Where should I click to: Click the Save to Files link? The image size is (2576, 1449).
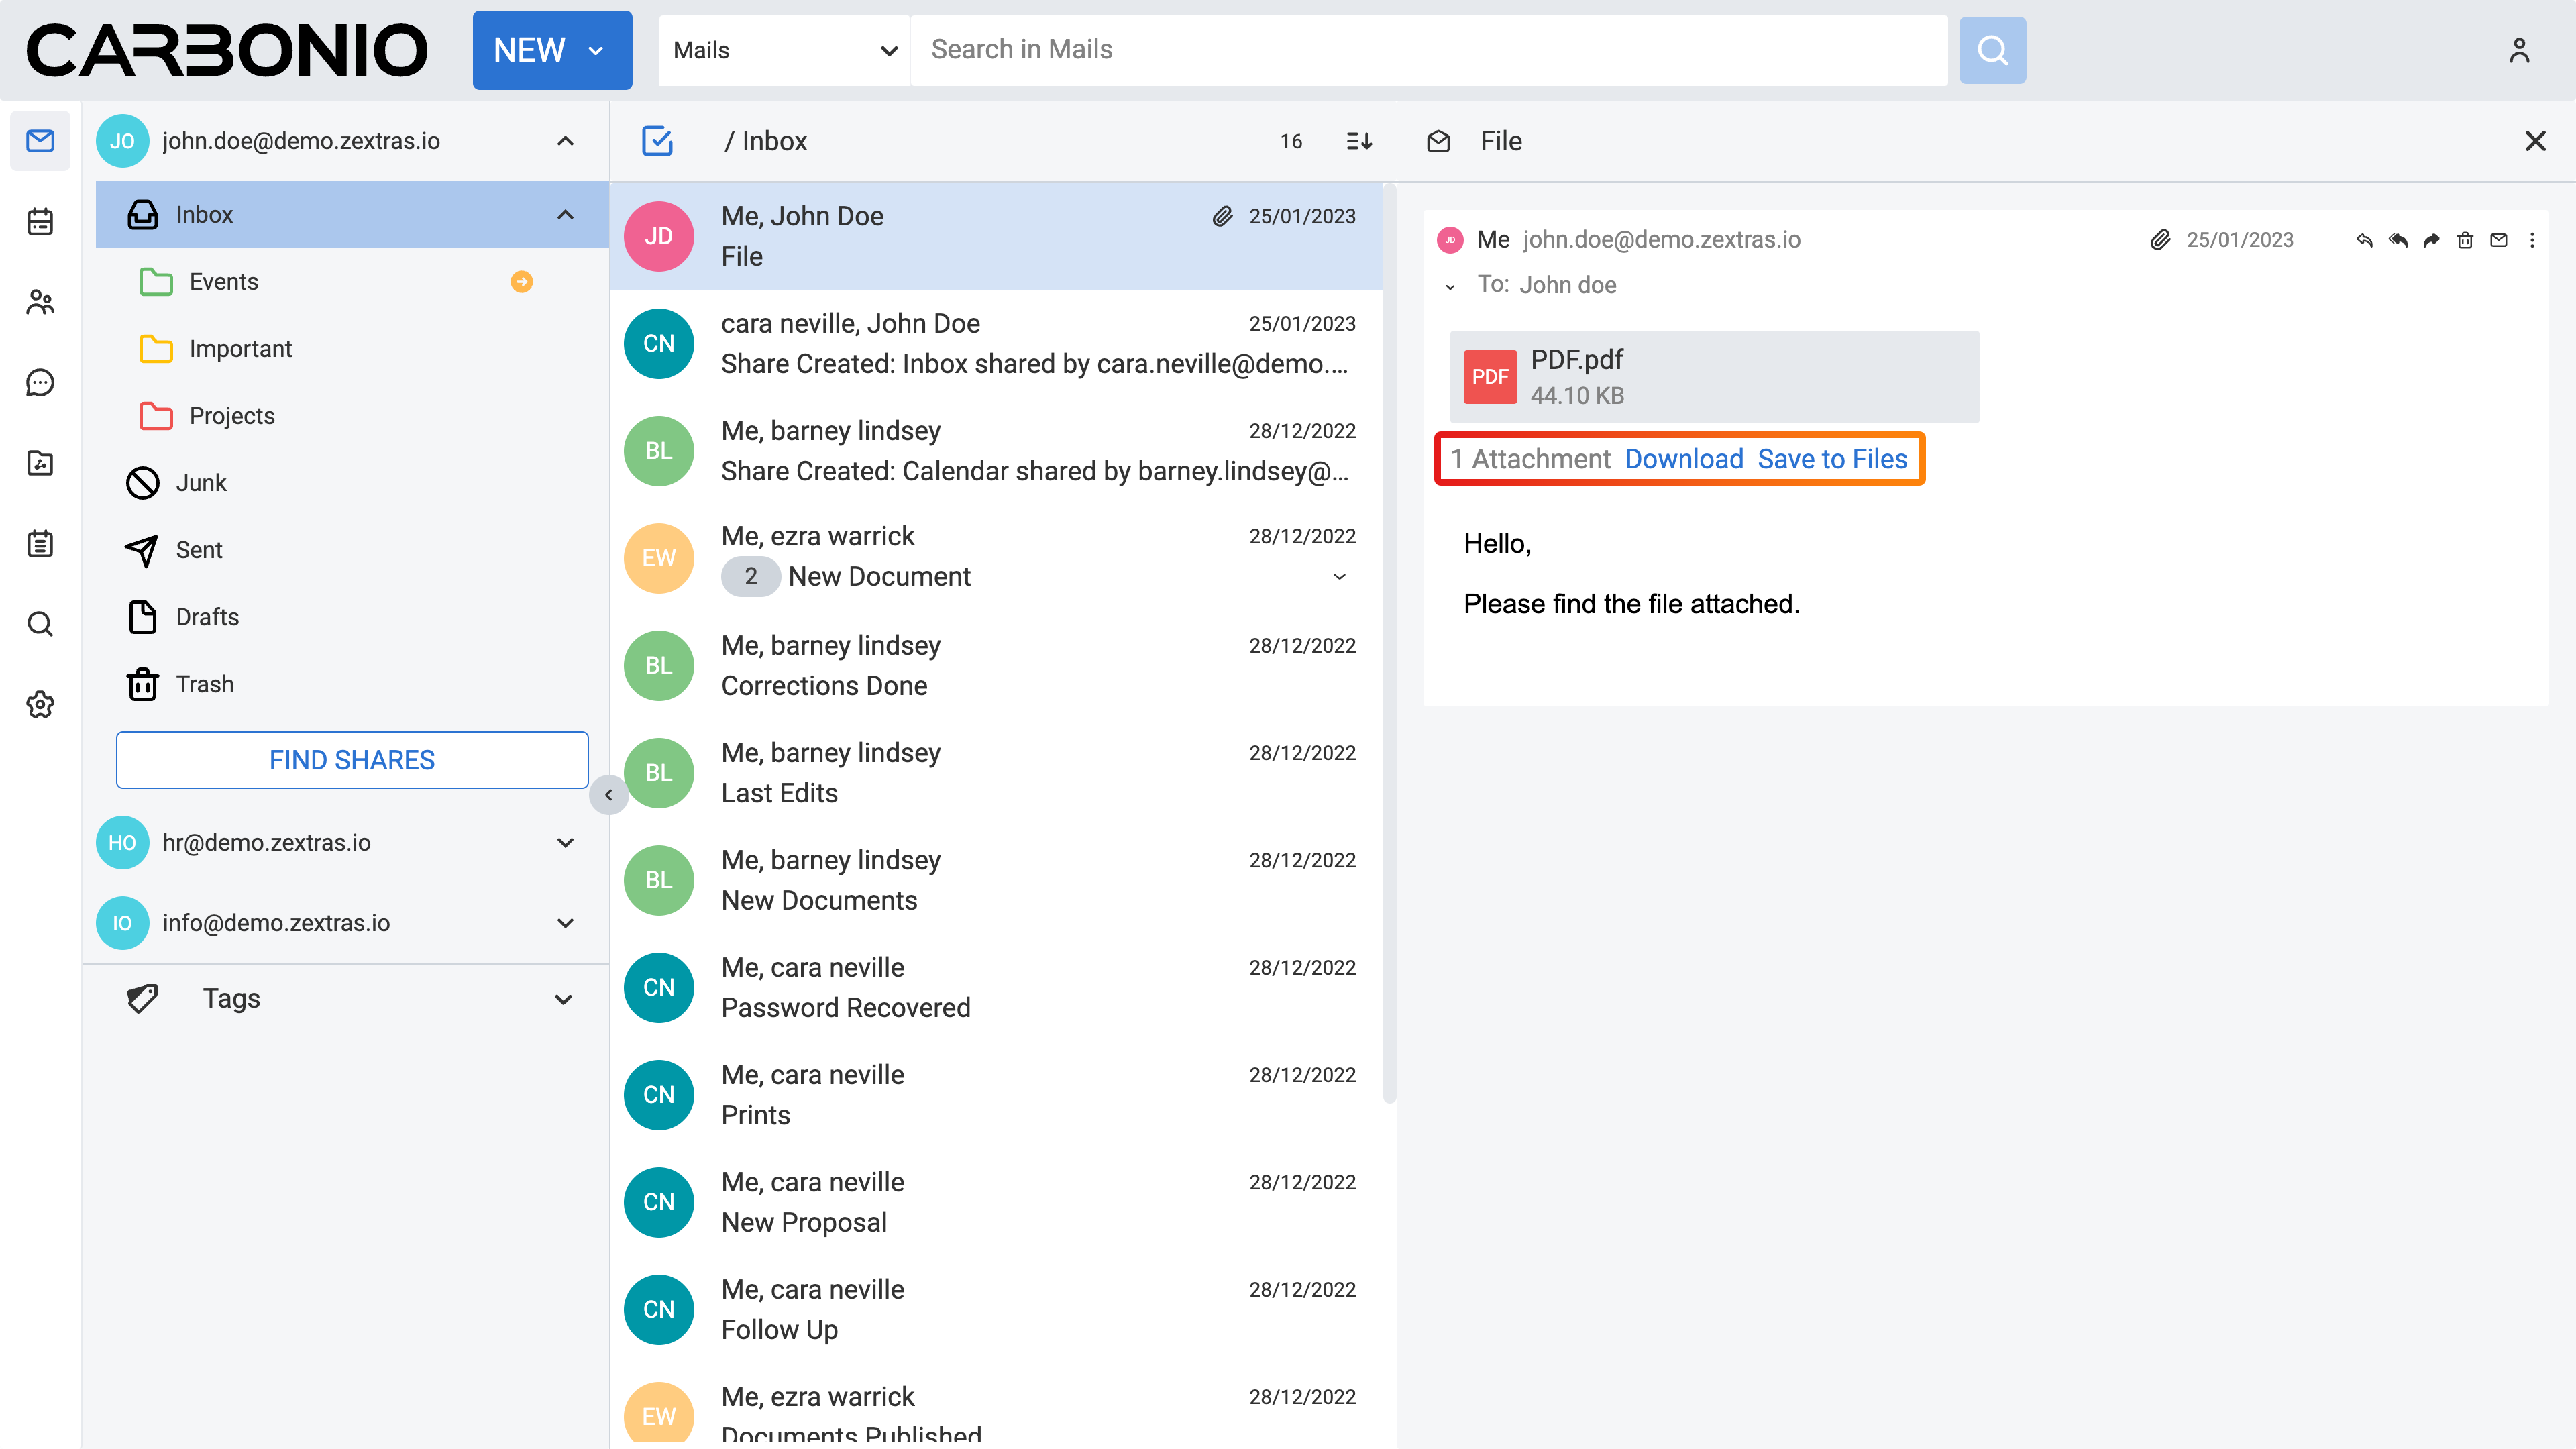pos(1832,459)
